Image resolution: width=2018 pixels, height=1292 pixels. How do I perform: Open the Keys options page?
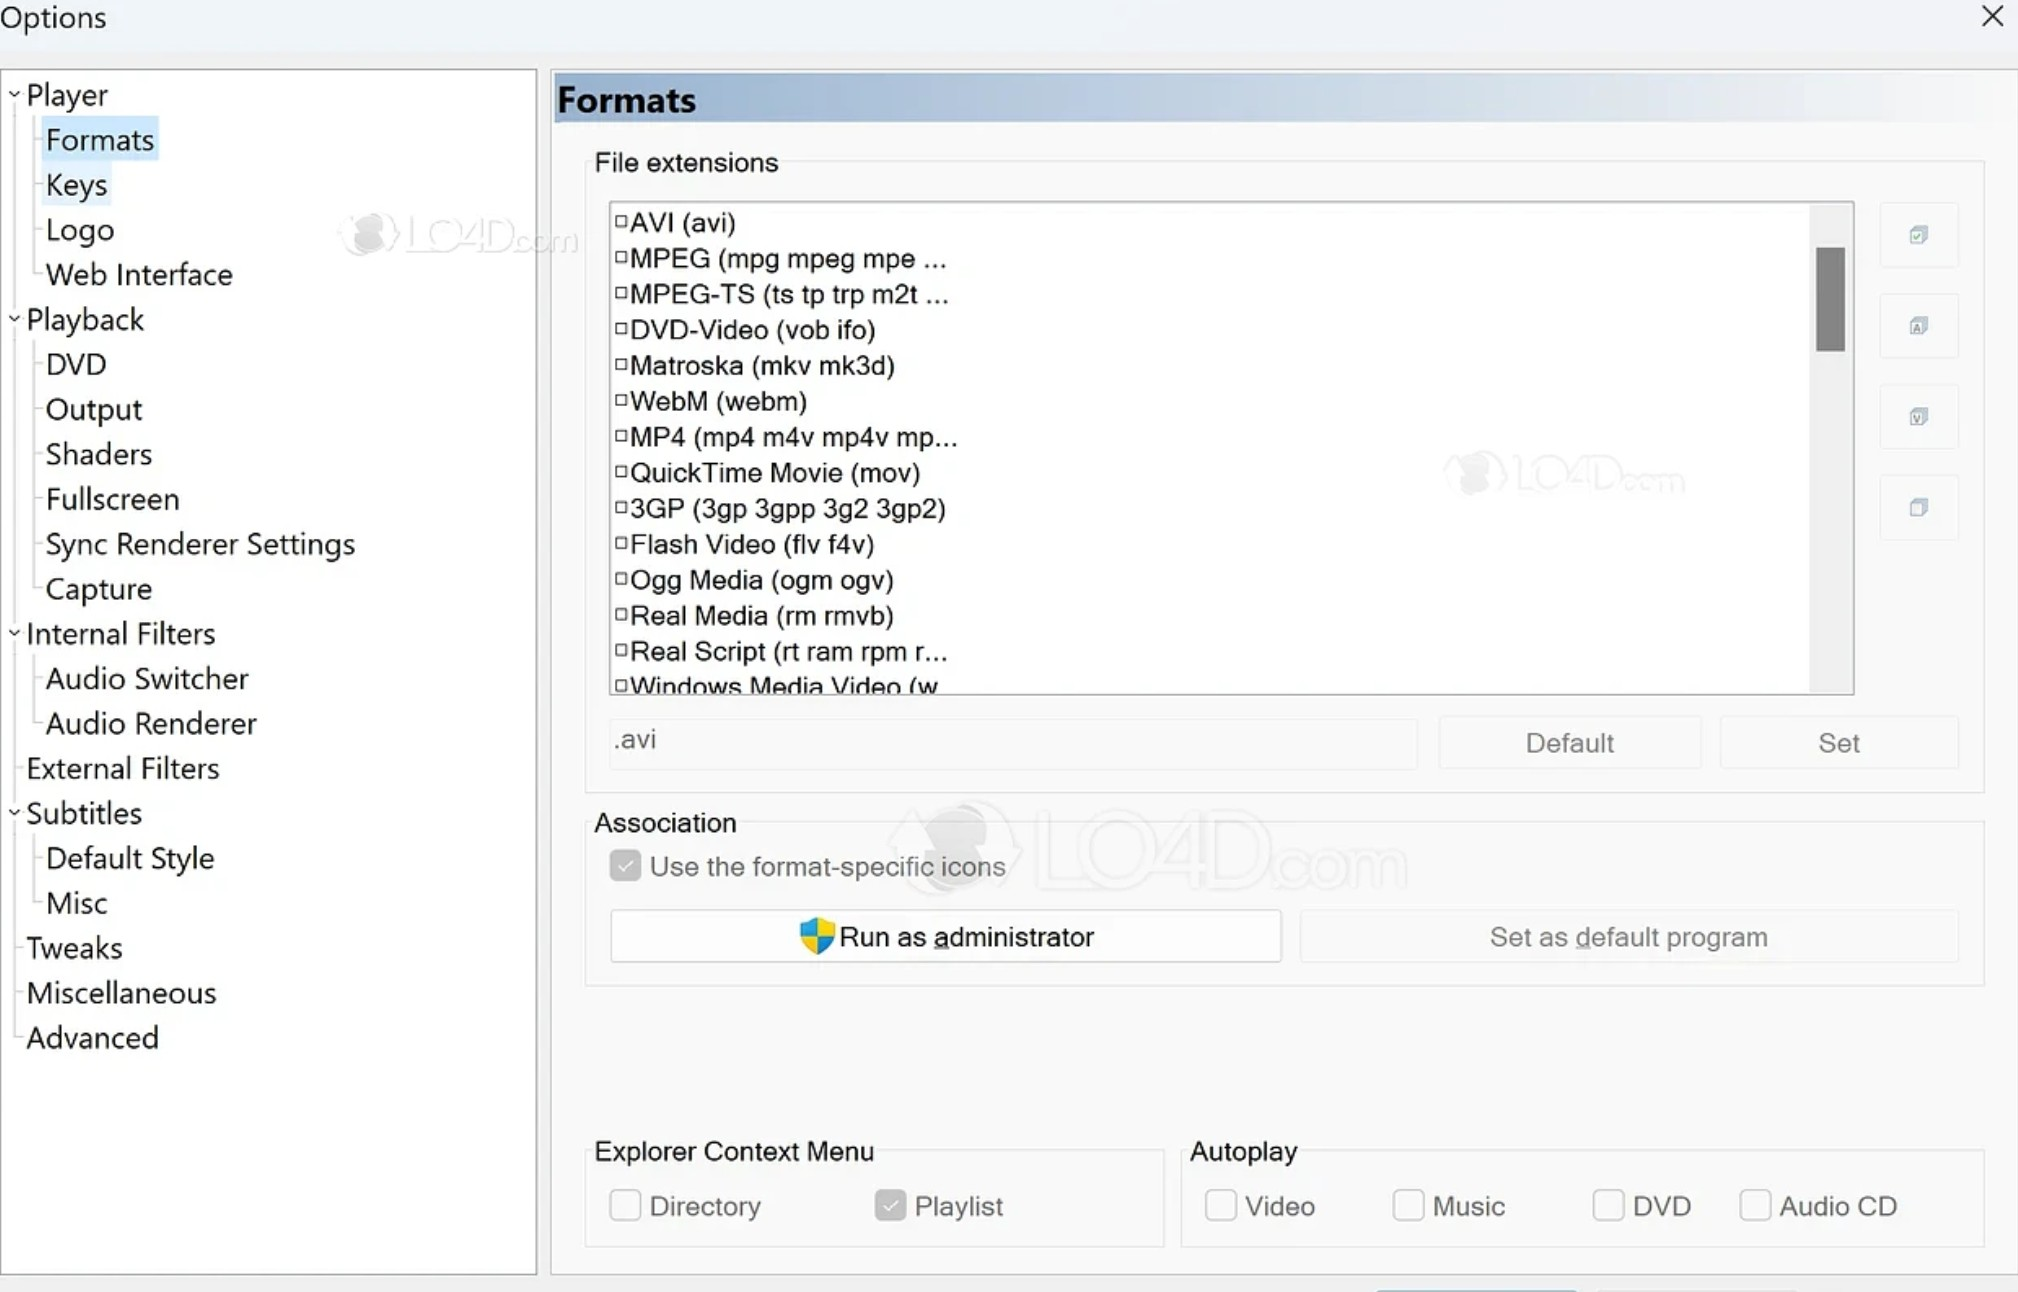pyautogui.click(x=77, y=185)
